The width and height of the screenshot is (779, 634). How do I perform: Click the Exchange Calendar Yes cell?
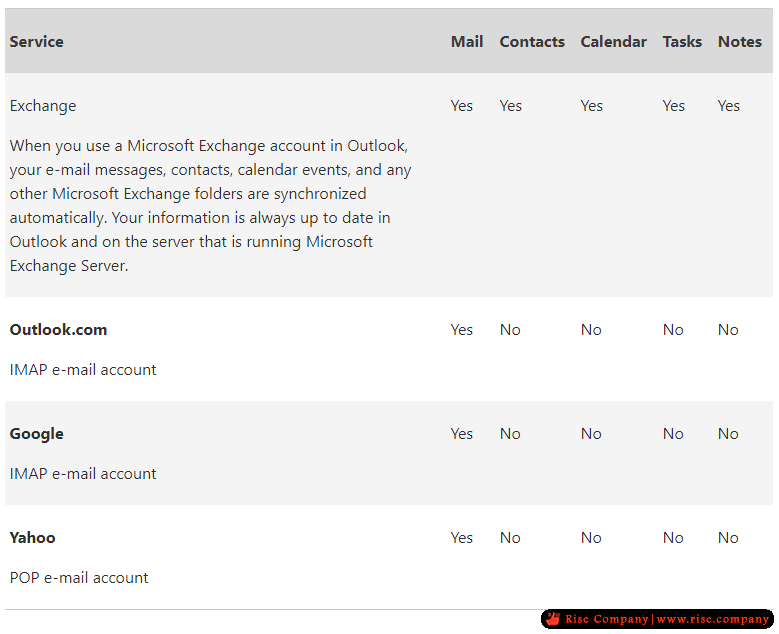point(591,106)
